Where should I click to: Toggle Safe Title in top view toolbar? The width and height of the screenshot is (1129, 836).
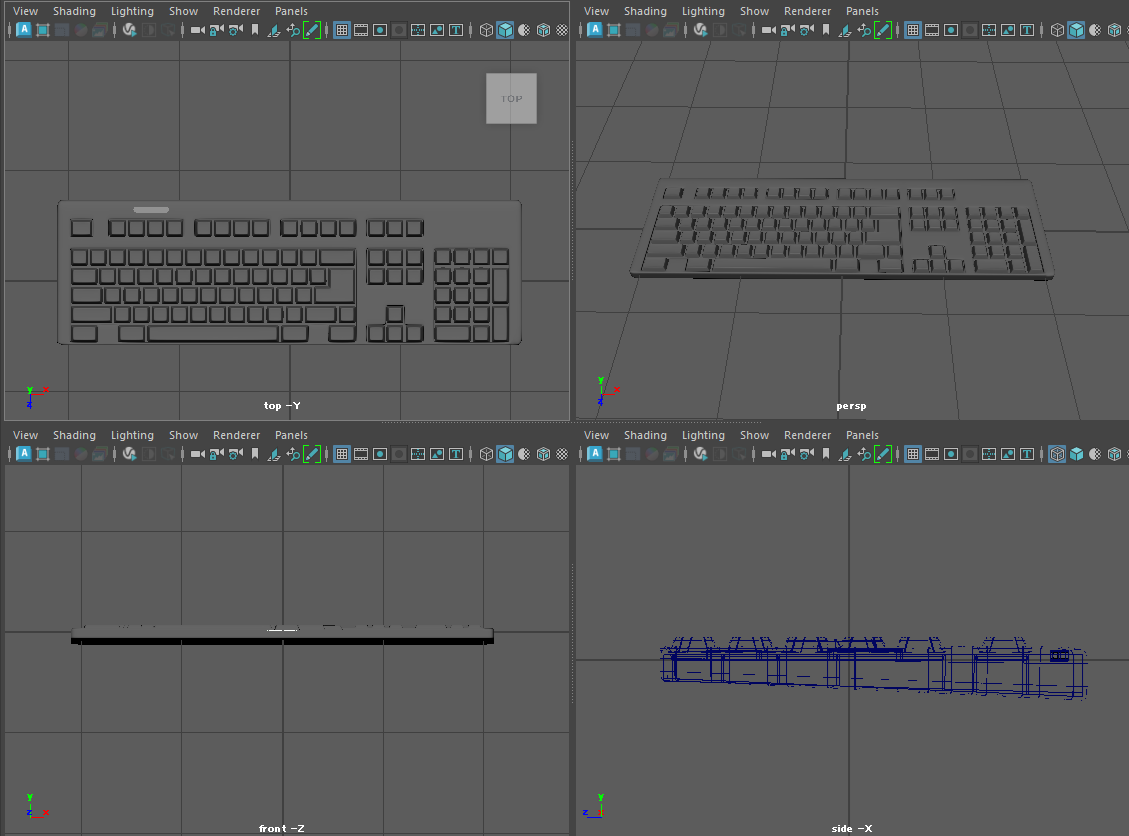click(x=456, y=30)
